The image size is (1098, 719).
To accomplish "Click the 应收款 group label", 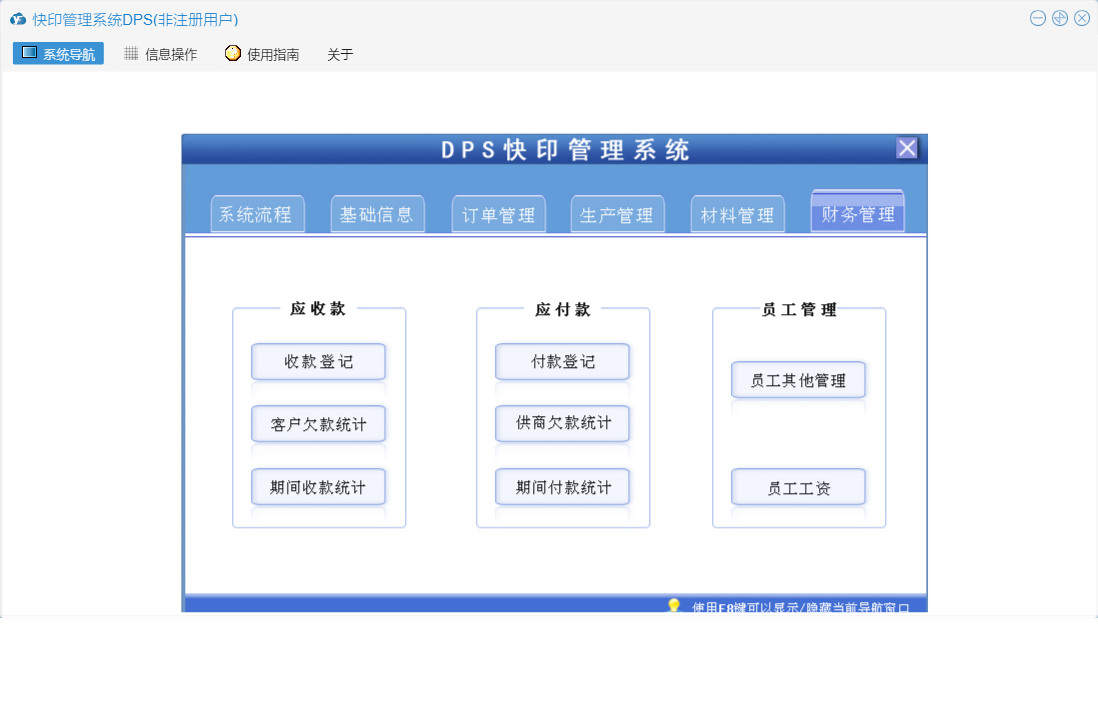I will pyautogui.click(x=319, y=309).
